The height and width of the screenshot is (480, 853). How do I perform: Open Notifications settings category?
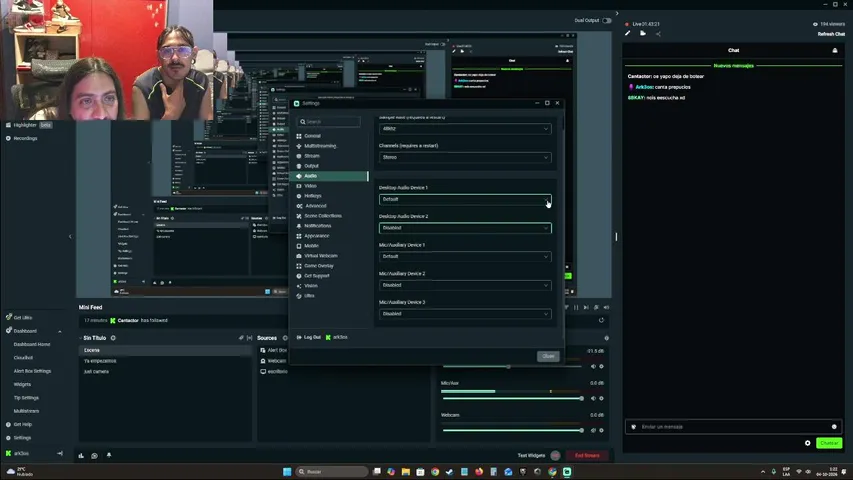317,226
